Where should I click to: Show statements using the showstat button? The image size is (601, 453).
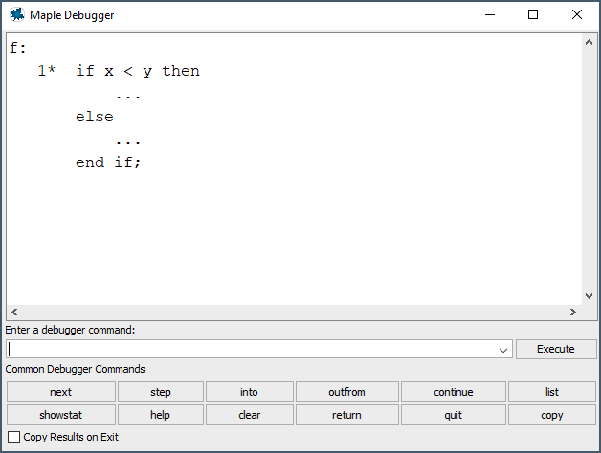[x=61, y=415]
